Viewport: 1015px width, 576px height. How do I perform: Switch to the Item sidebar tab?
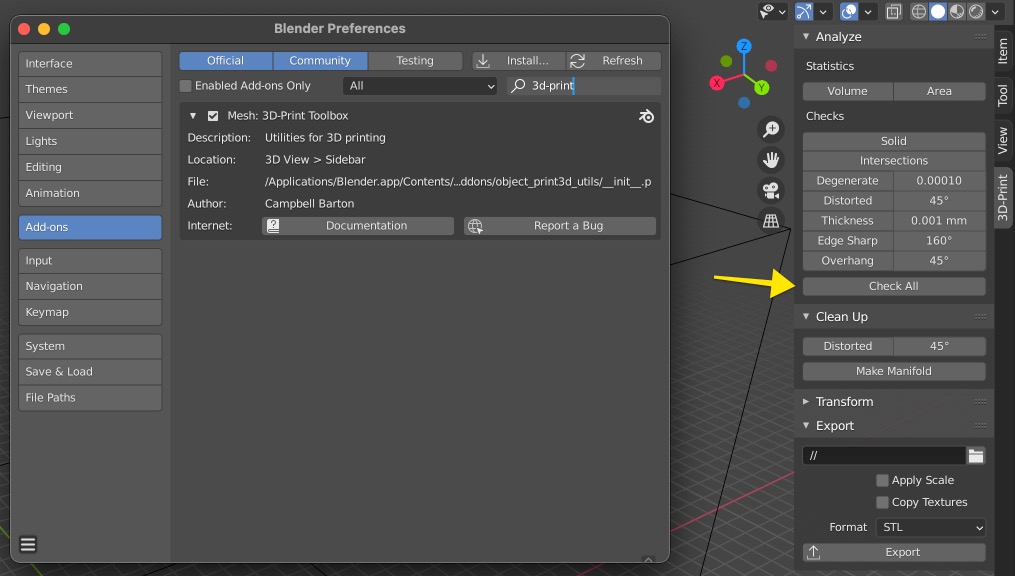[1003, 50]
